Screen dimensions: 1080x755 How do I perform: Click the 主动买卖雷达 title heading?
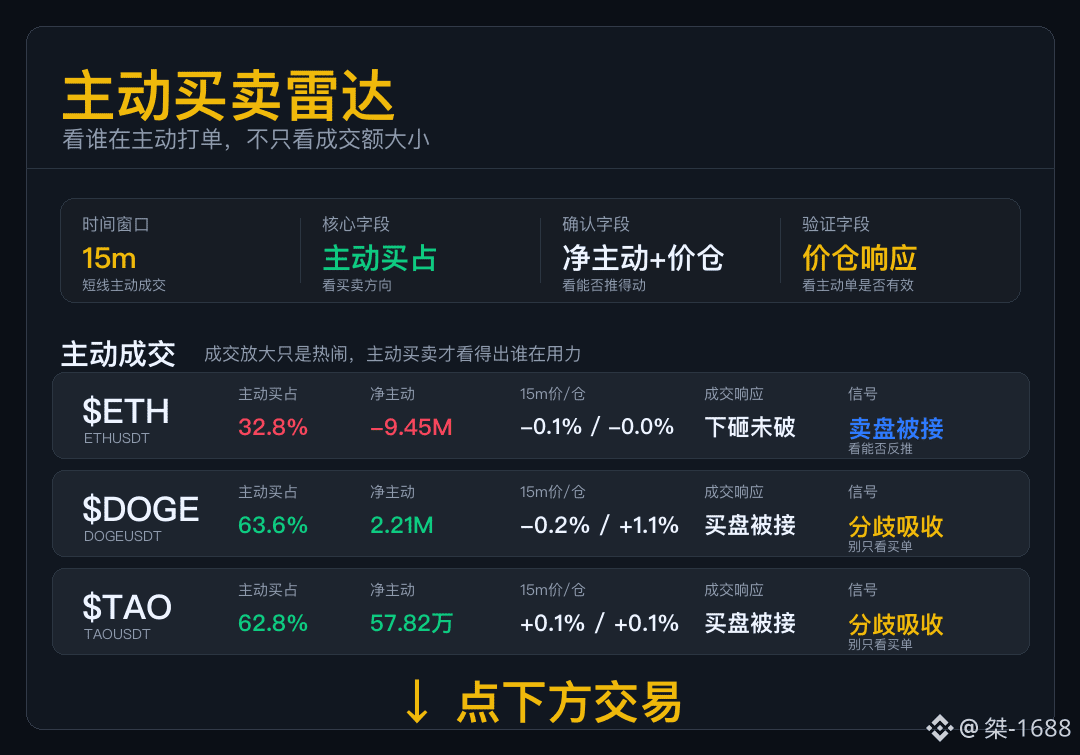click(228, 96)
